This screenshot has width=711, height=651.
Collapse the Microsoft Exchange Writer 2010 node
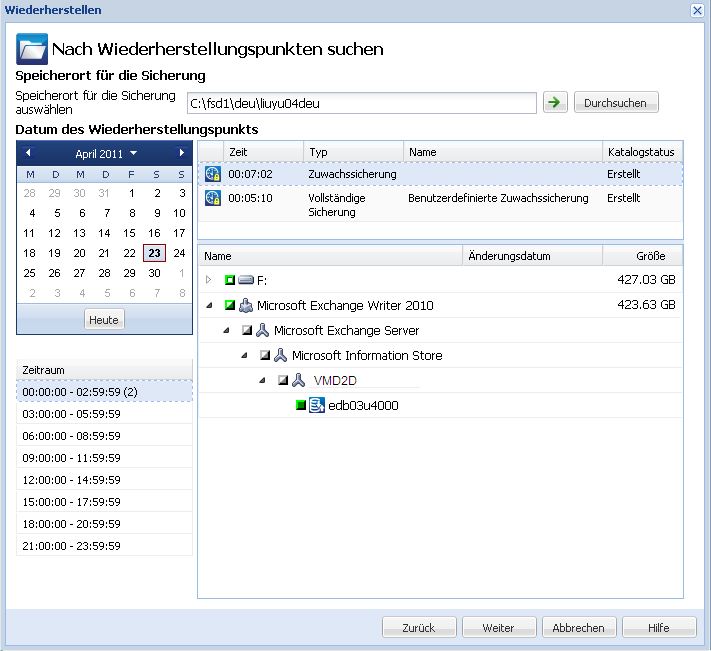click(x=209, y=305)
